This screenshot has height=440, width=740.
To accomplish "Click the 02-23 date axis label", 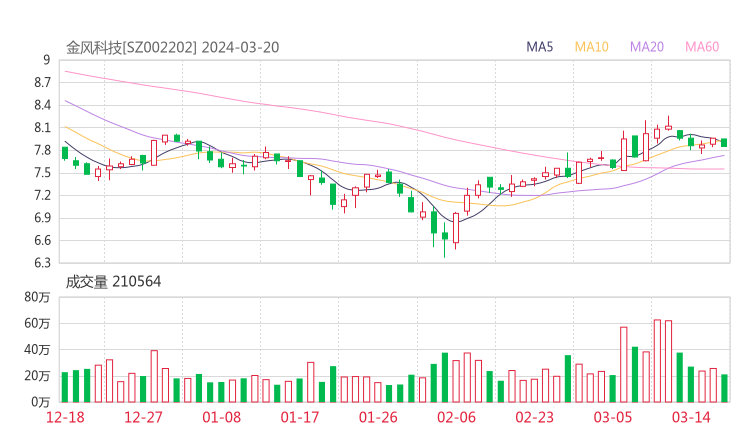I will 534,417.
